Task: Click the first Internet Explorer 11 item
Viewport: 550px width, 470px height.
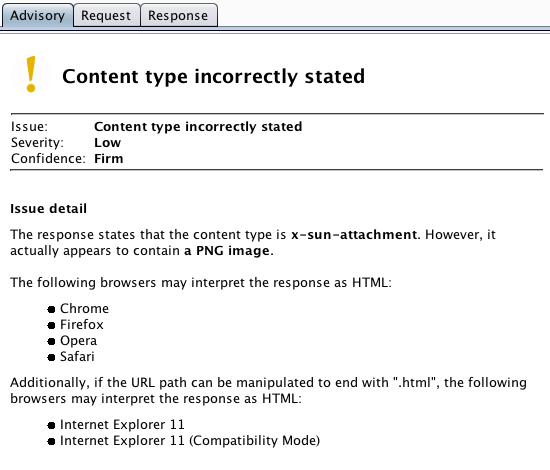Action: [x=122, y=424]
